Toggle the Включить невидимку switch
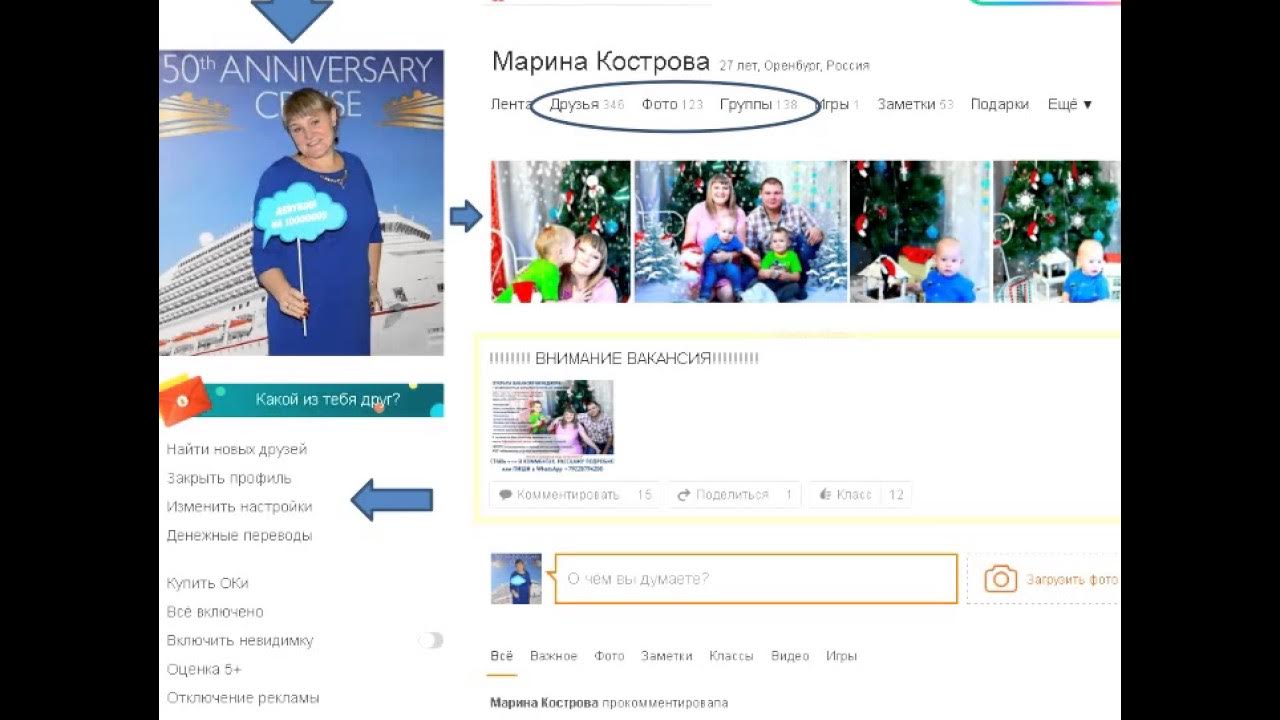 pos(431,640)
